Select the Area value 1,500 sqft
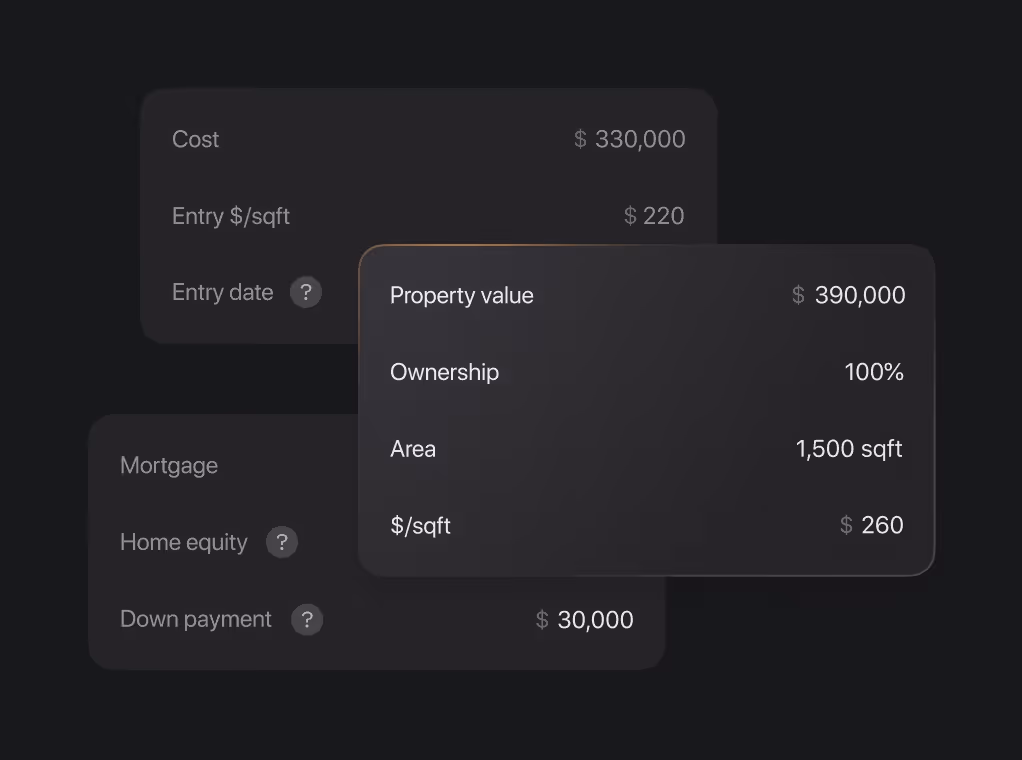1022x760 pixels. [848, 448]
